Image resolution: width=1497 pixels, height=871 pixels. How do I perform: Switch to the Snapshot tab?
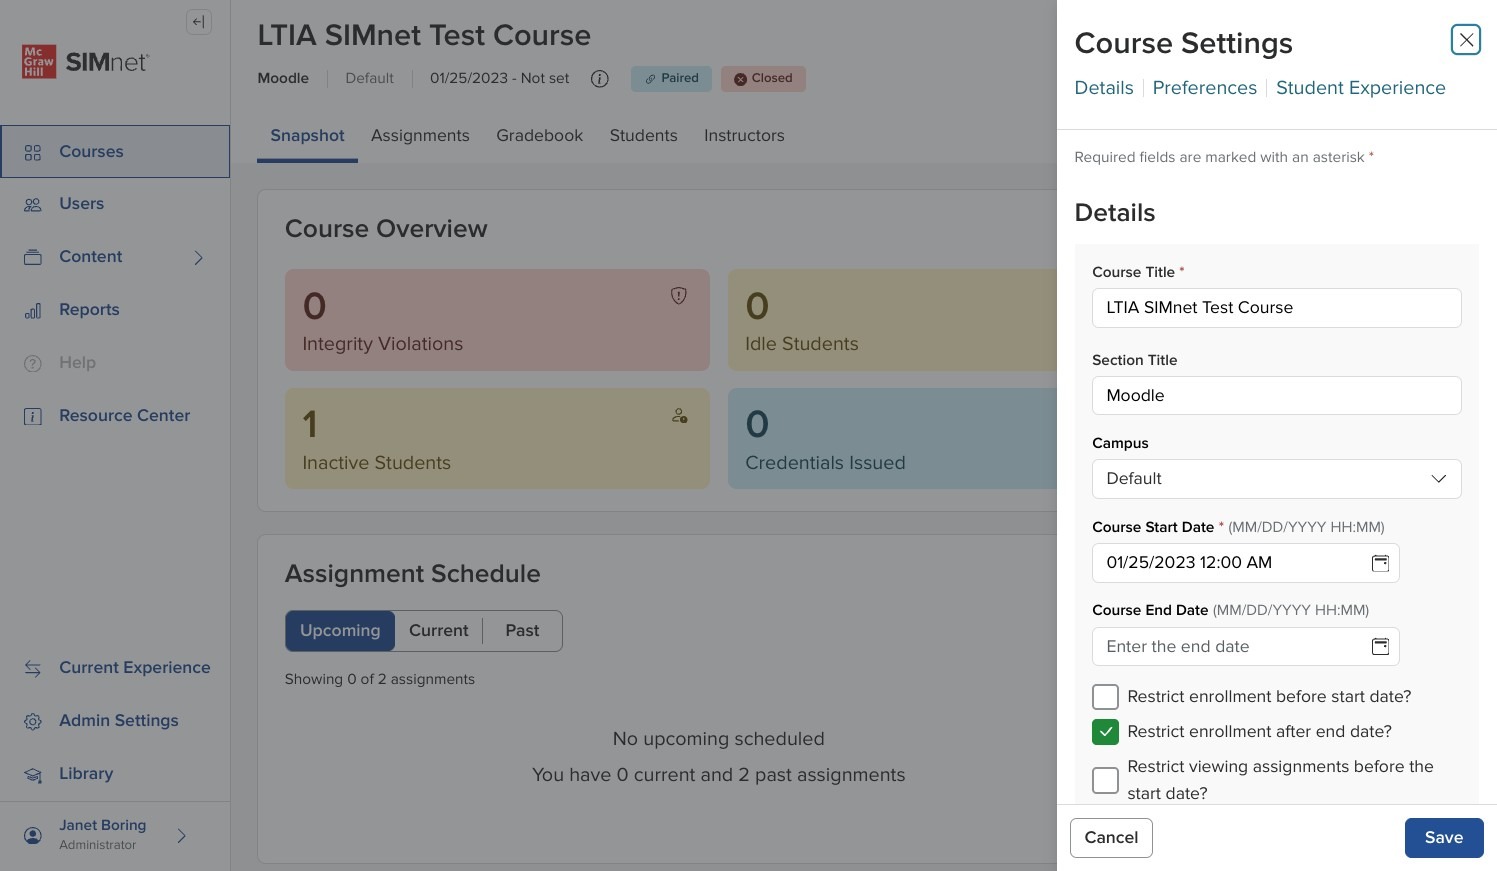click(307, 136)
